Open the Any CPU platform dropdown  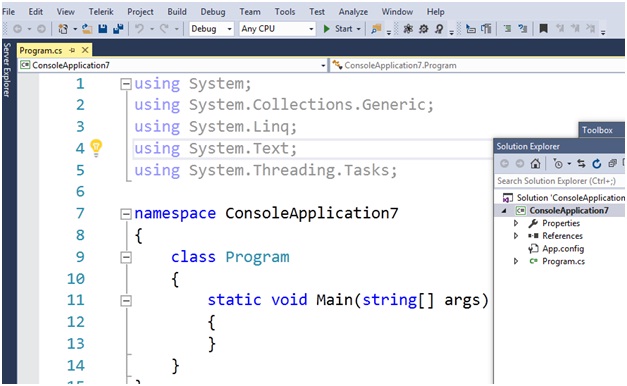[278, 29]
